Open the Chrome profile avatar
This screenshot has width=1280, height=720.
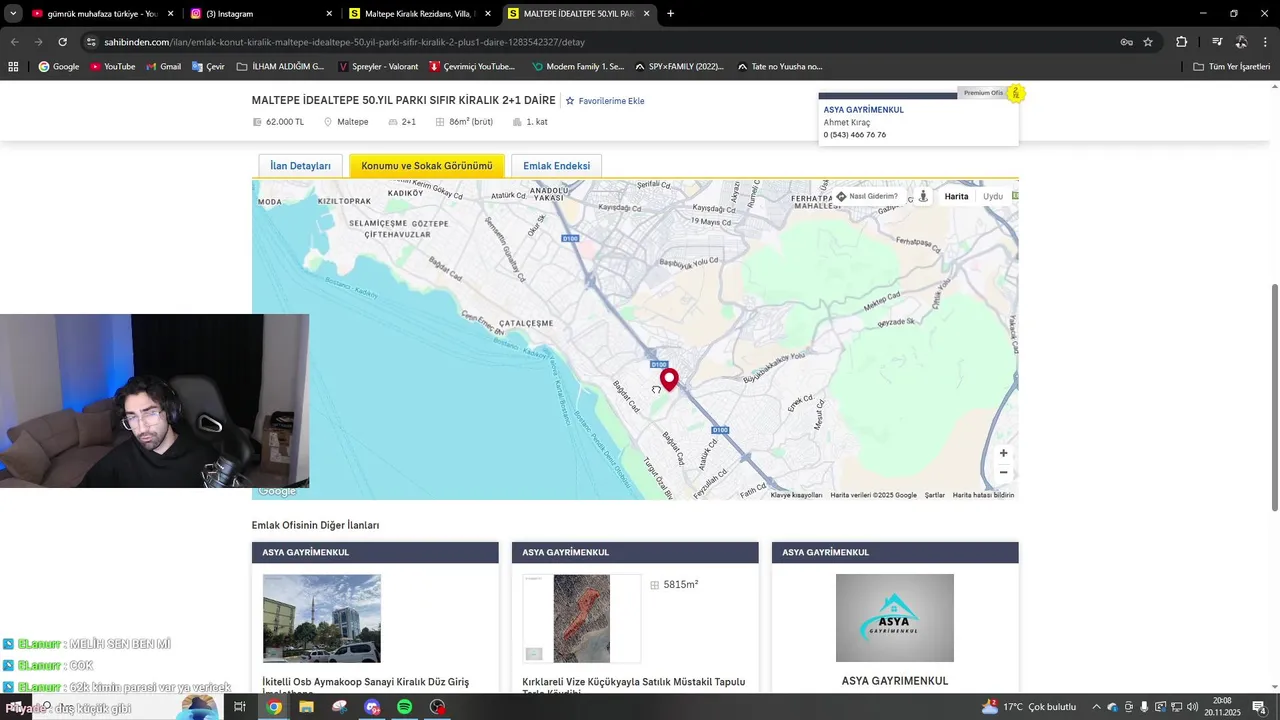[x=1241, y=42]
